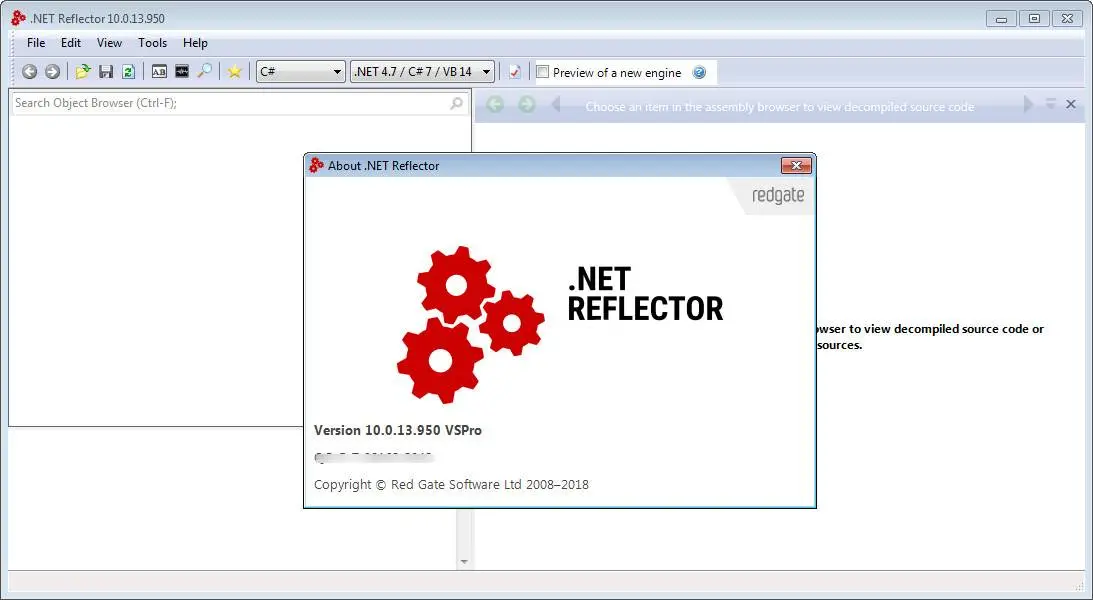Click the AB toolbar icon
The image size is (1093, 600).
(x=160, y=72)
